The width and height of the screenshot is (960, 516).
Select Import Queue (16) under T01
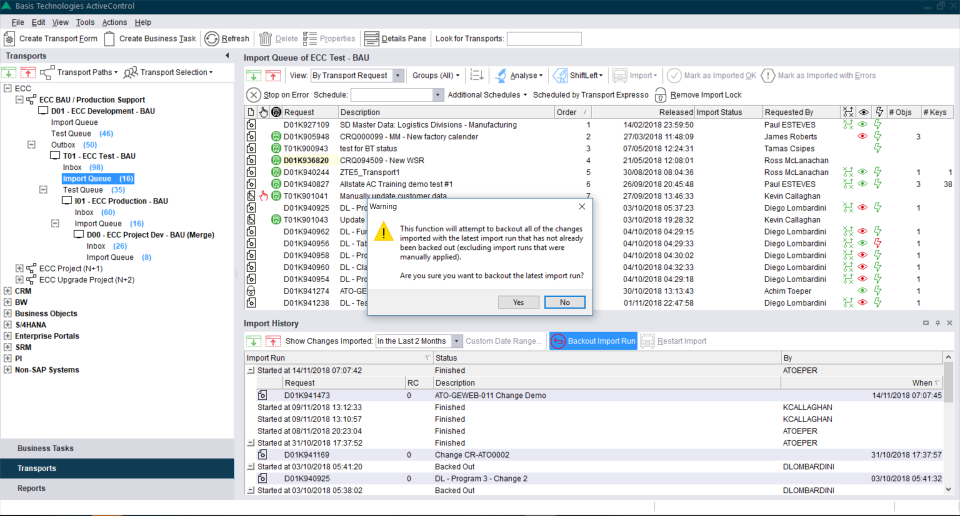pos(98,179)
